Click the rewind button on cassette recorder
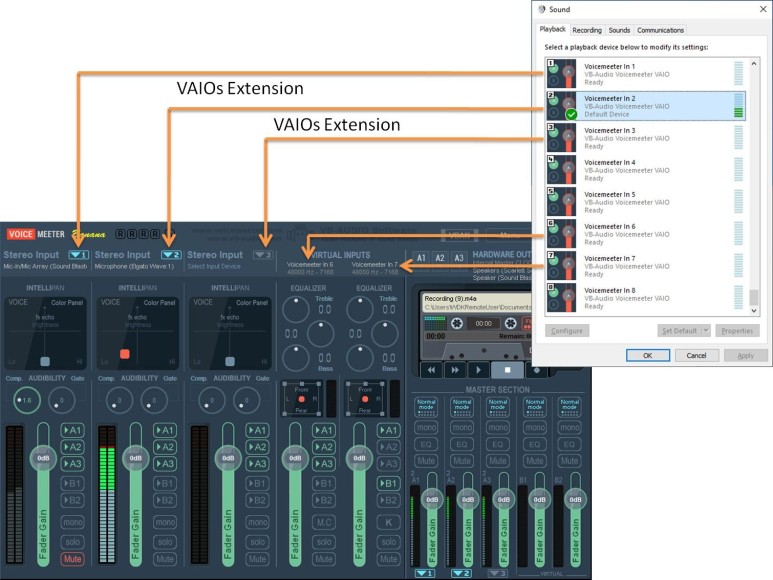773x580 pixels. [x=431, y=370]
